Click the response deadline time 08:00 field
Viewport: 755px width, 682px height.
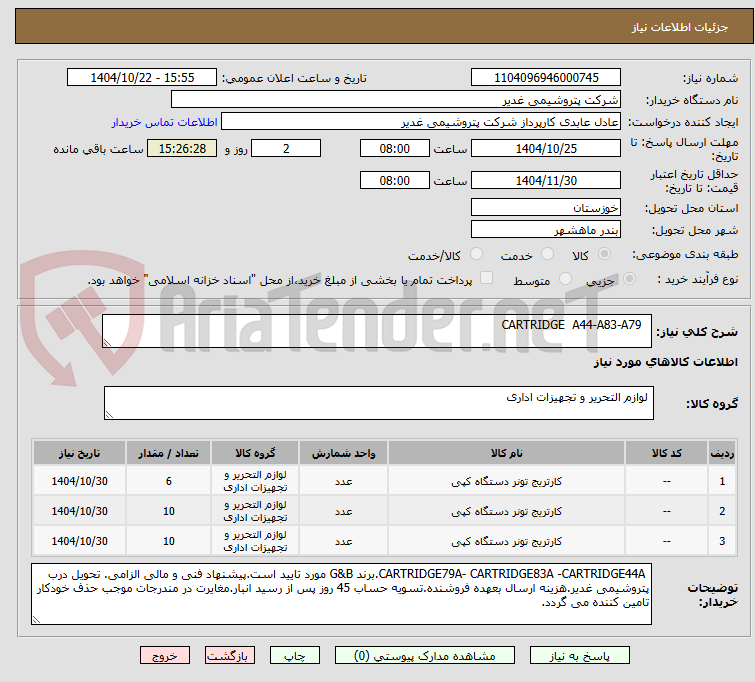pos(394,148)
